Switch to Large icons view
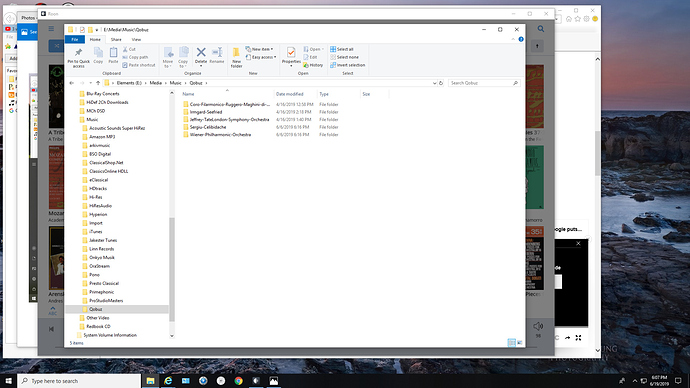 (x=520, y=342)
